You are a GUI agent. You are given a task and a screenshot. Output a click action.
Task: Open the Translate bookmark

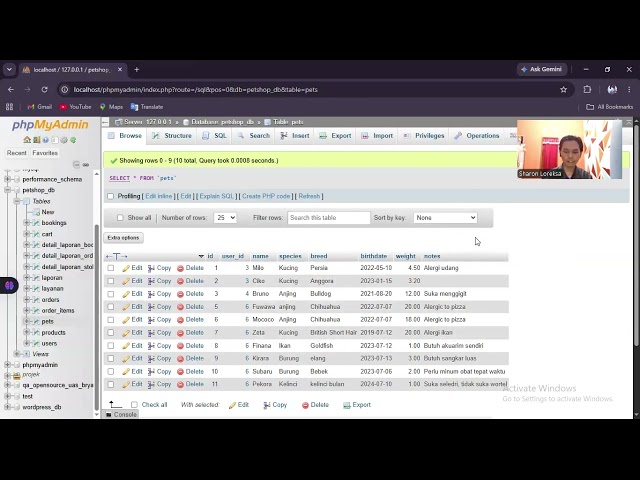[x=147, y=107]
